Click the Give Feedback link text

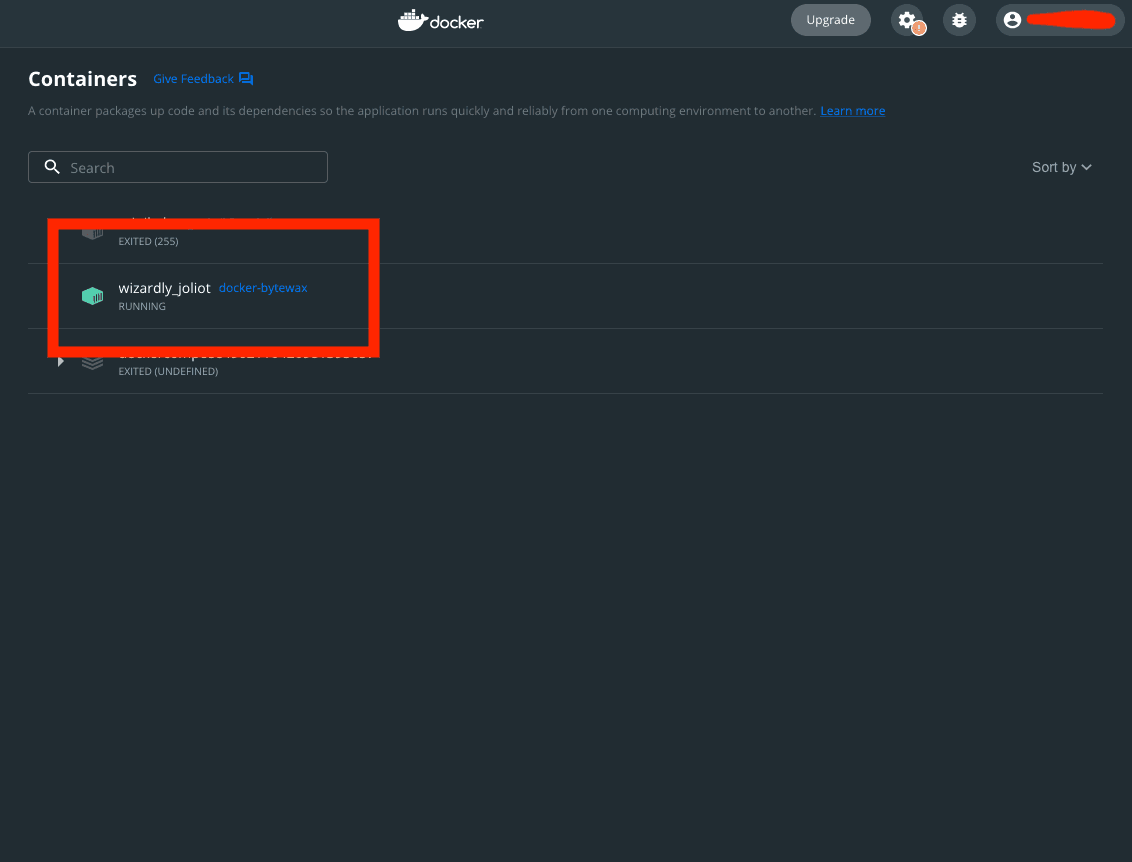[193, 79]
